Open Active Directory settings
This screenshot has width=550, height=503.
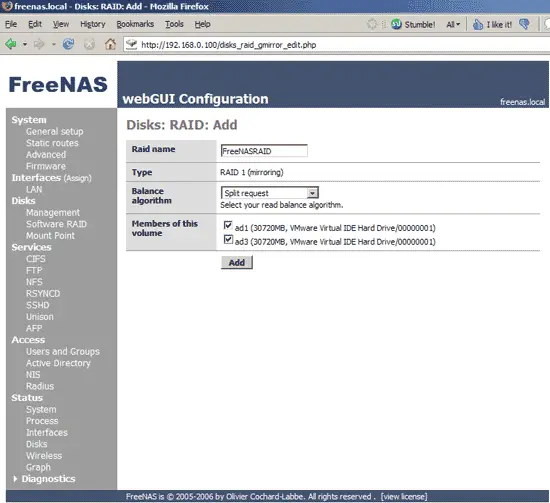point(58,363)
